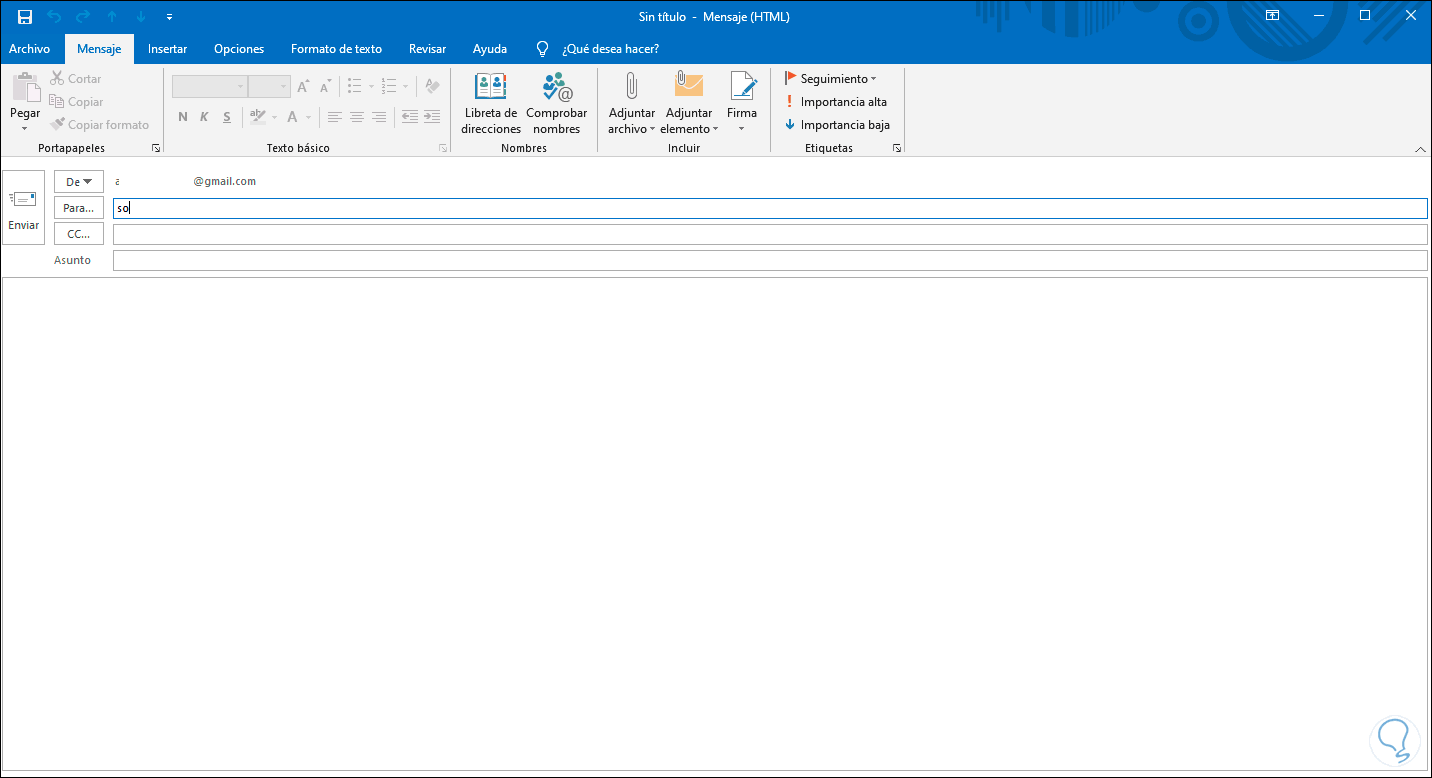
Task: Open the font size combo box
Action: tap(269, 87)
